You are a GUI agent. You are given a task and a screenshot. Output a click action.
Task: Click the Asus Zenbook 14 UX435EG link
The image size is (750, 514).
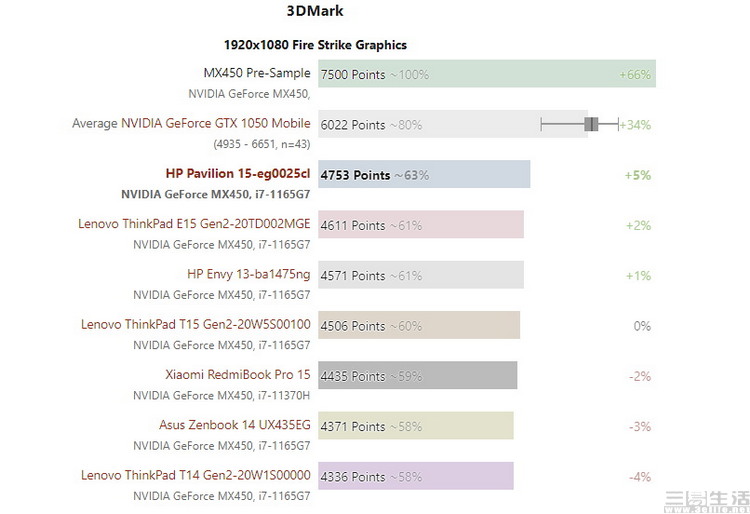click(235, 425)
